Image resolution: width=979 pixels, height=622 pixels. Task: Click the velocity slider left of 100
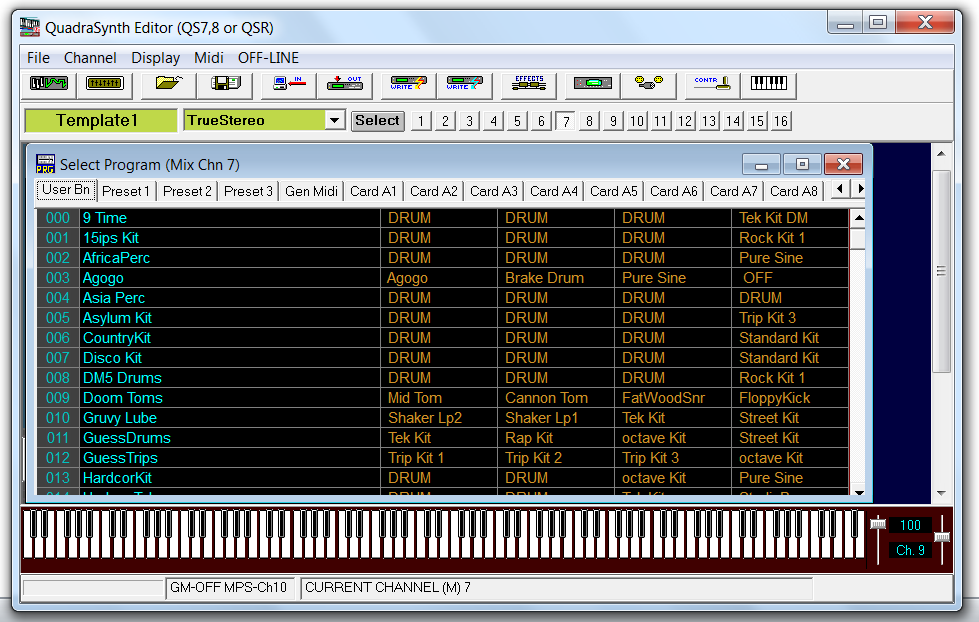click(x=878, y=526)
